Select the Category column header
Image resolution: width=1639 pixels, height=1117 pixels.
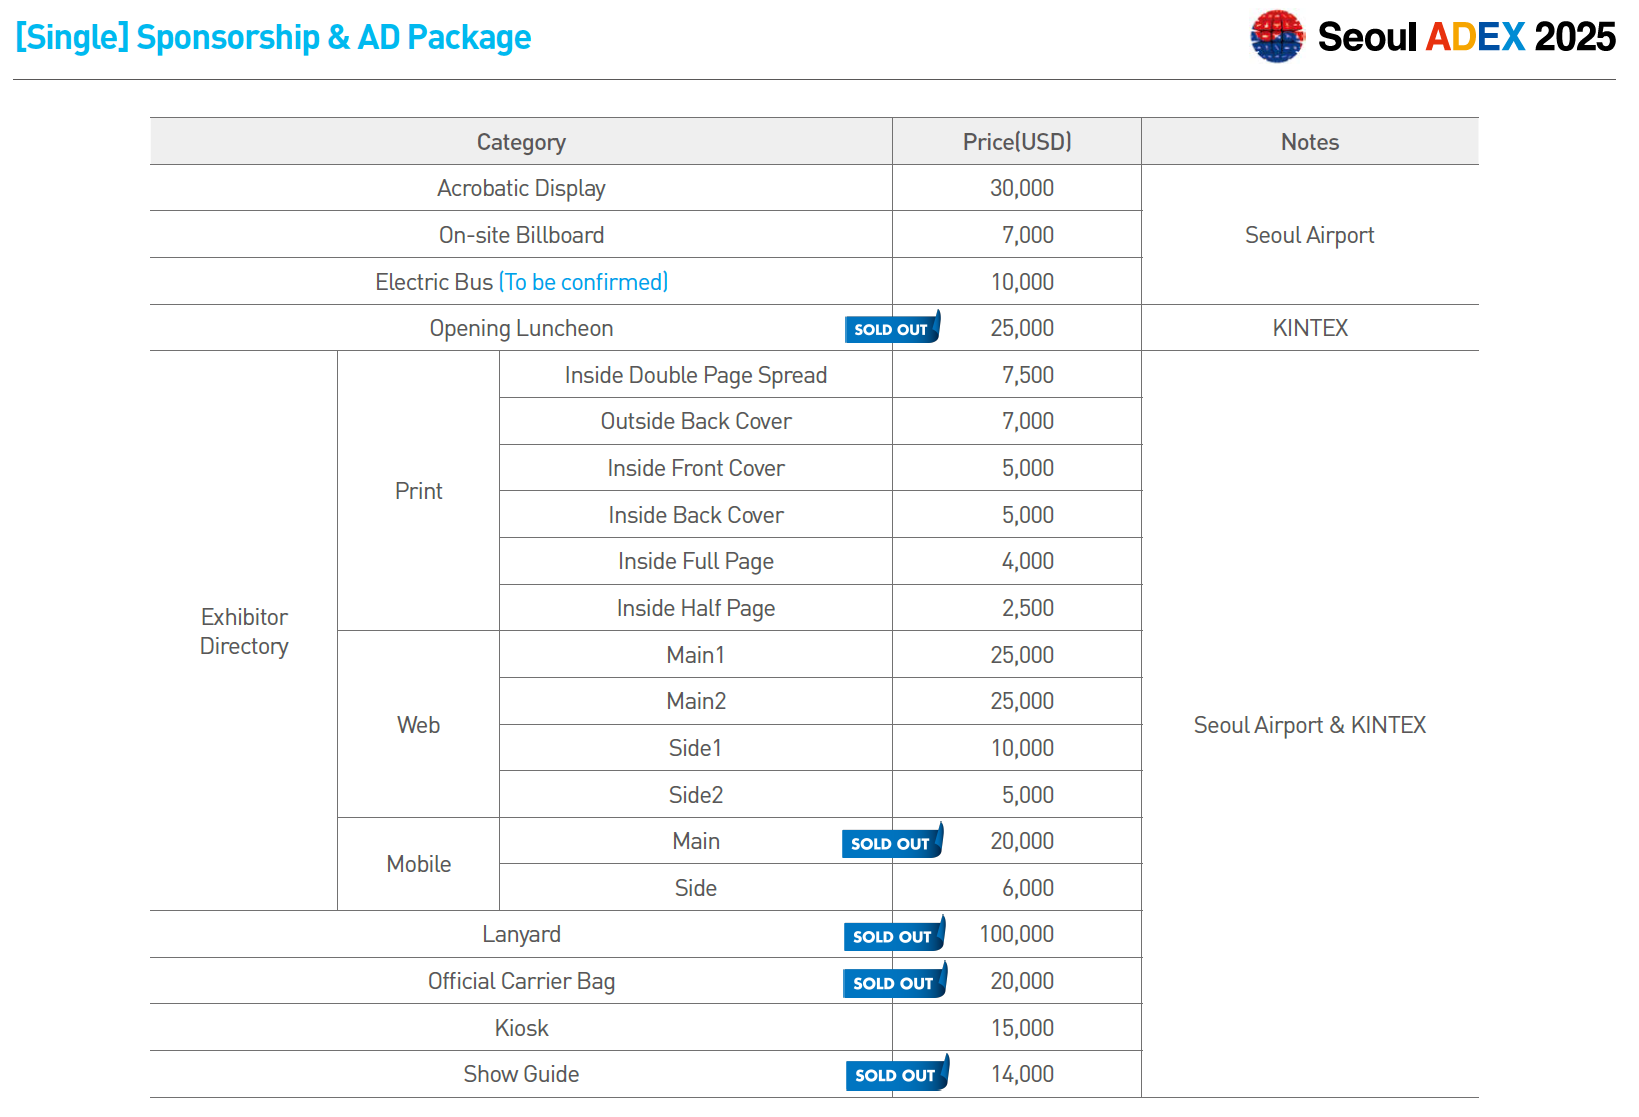(x=520, y=142)
